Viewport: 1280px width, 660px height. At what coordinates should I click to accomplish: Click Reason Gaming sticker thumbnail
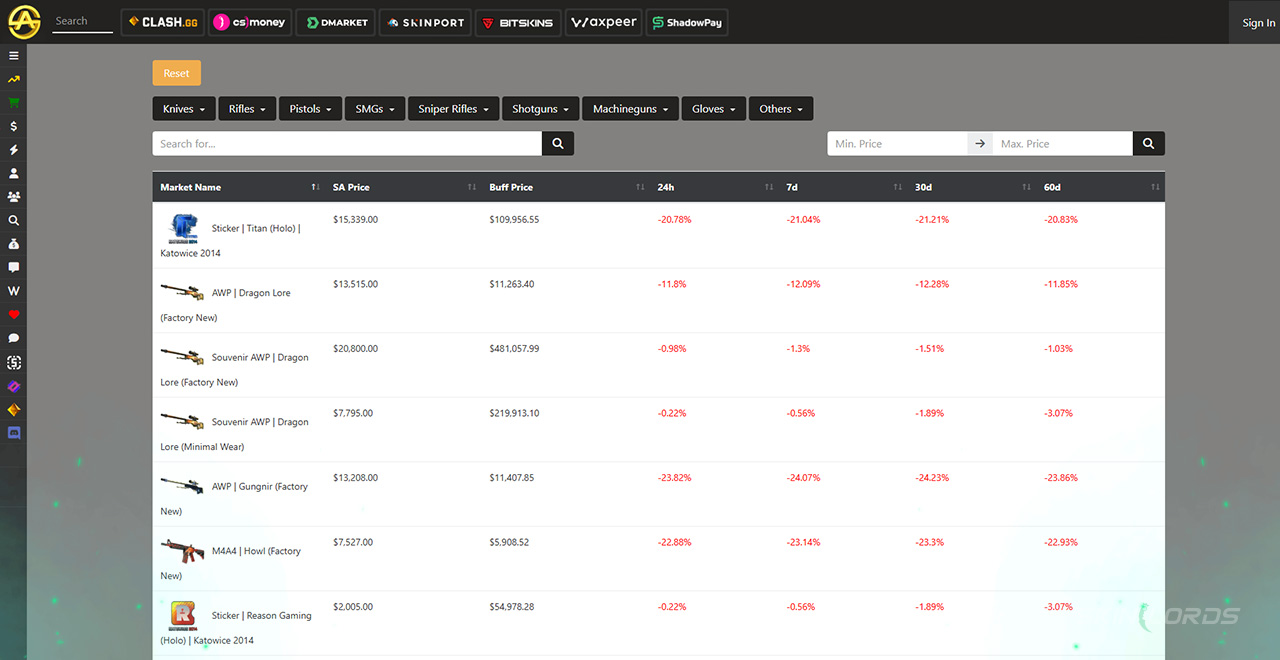182,615
